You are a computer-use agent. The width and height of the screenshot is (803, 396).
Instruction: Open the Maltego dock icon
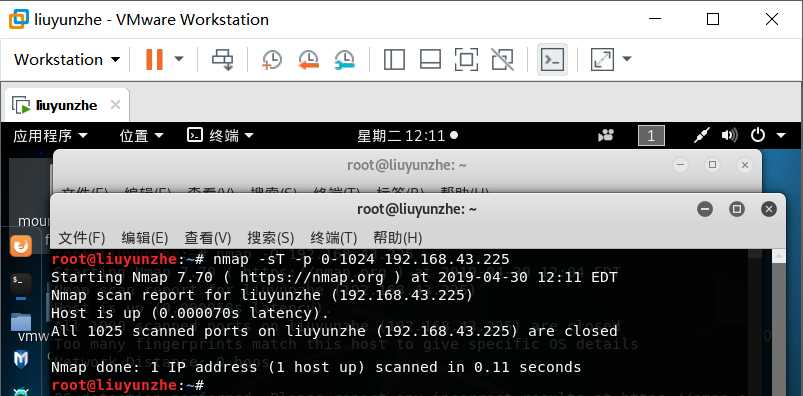pos(21,359)
